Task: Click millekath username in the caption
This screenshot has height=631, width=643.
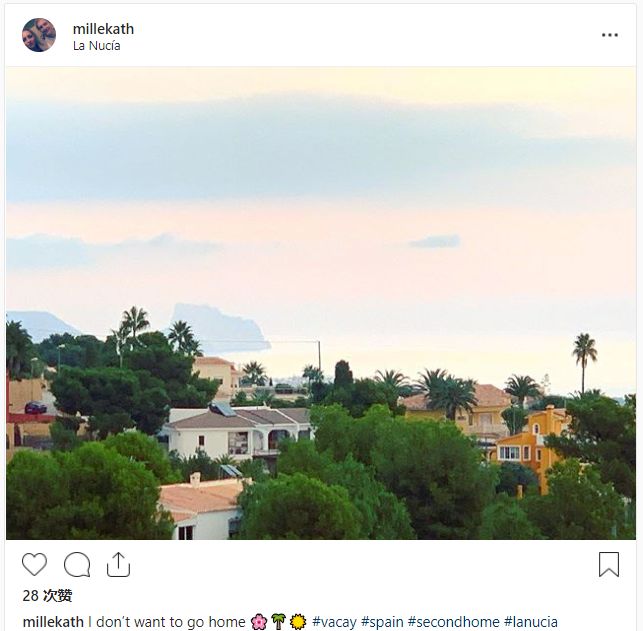Action: tap(53, 622)
